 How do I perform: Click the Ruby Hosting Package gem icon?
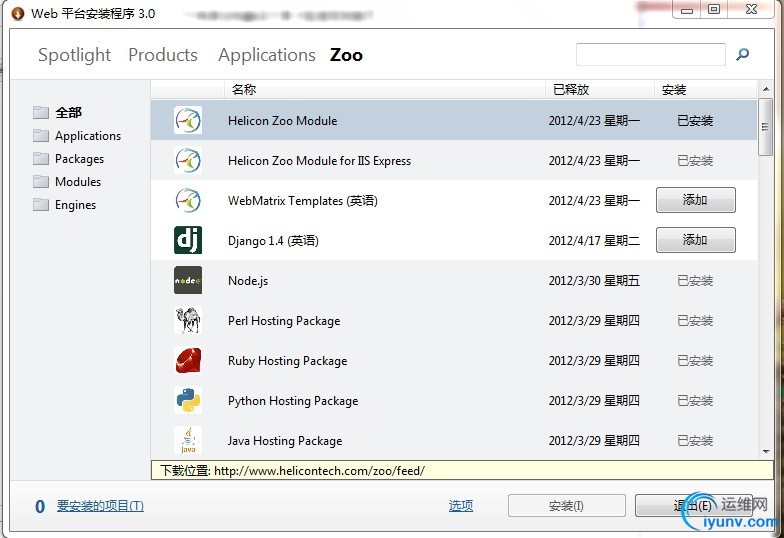pos(187,360)
